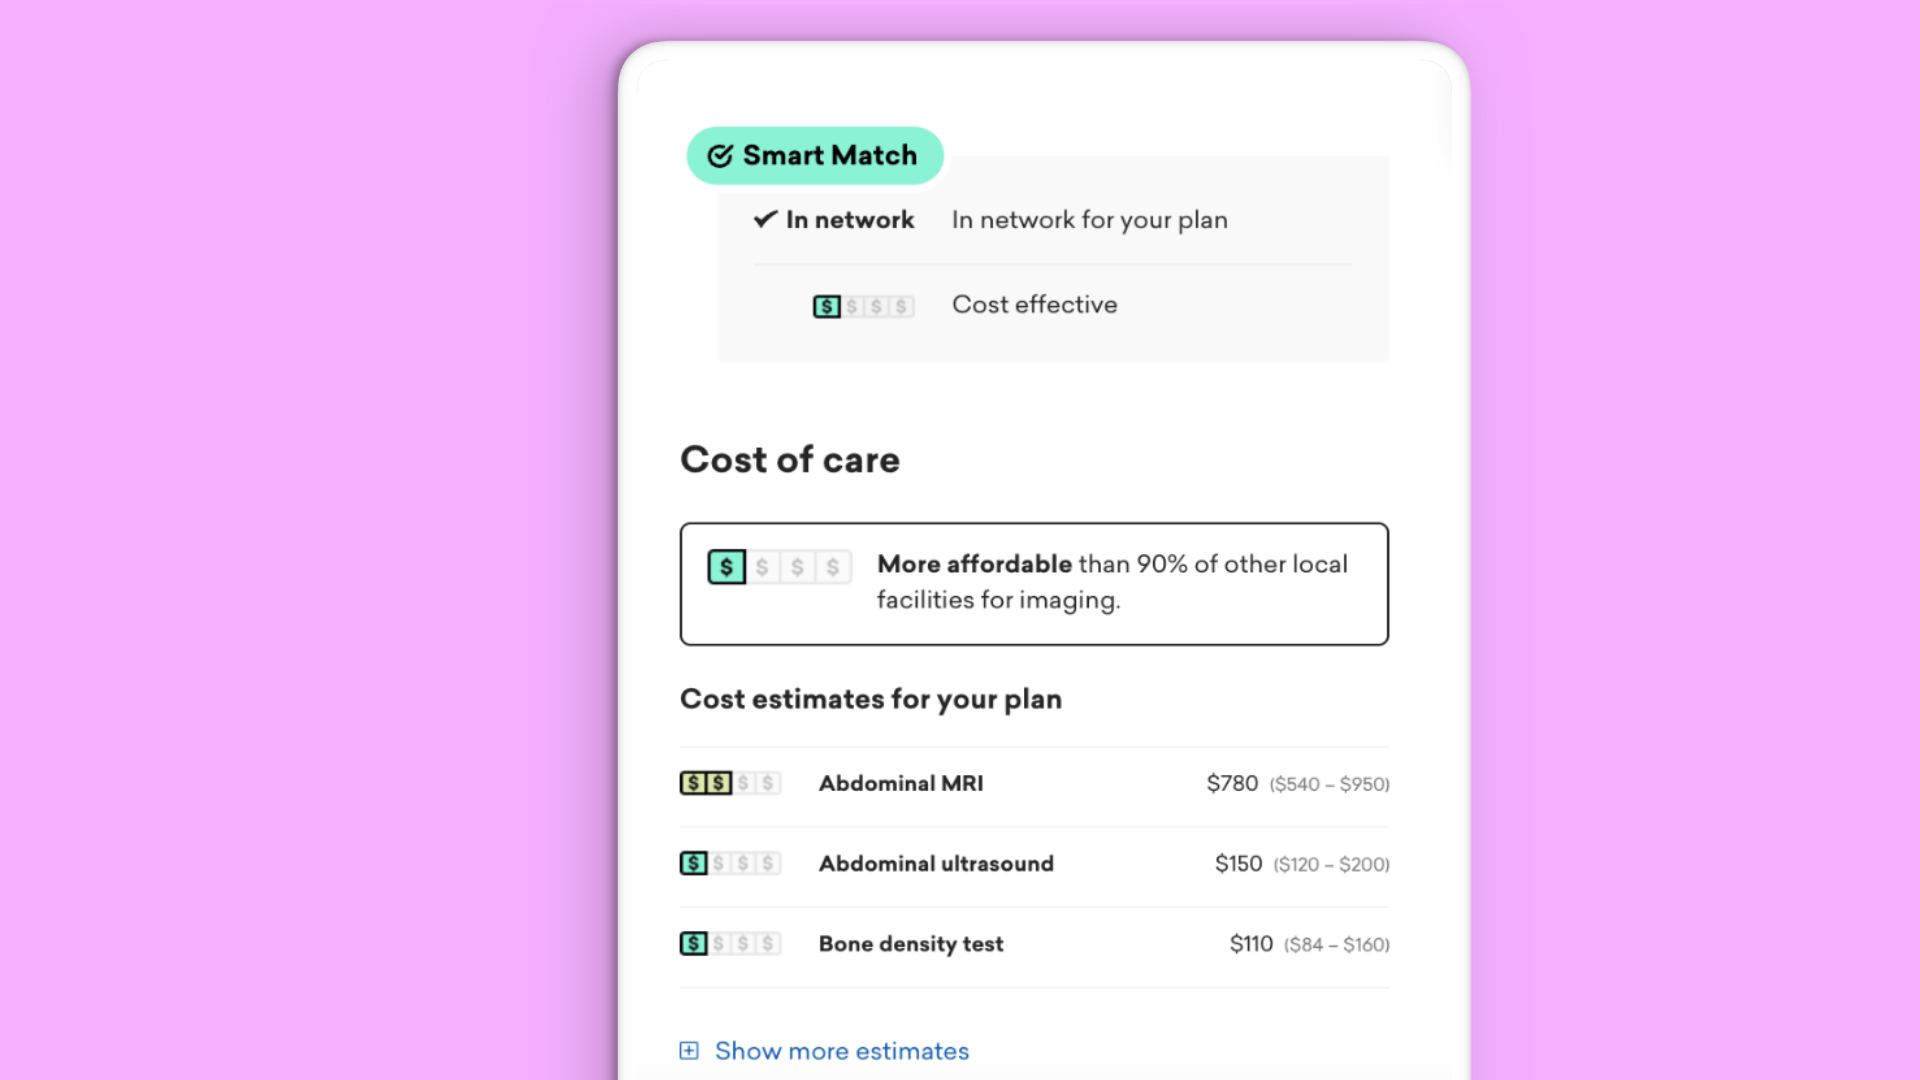
Task: Click the Cost of care heading
Action: click(x=790, y=460)
